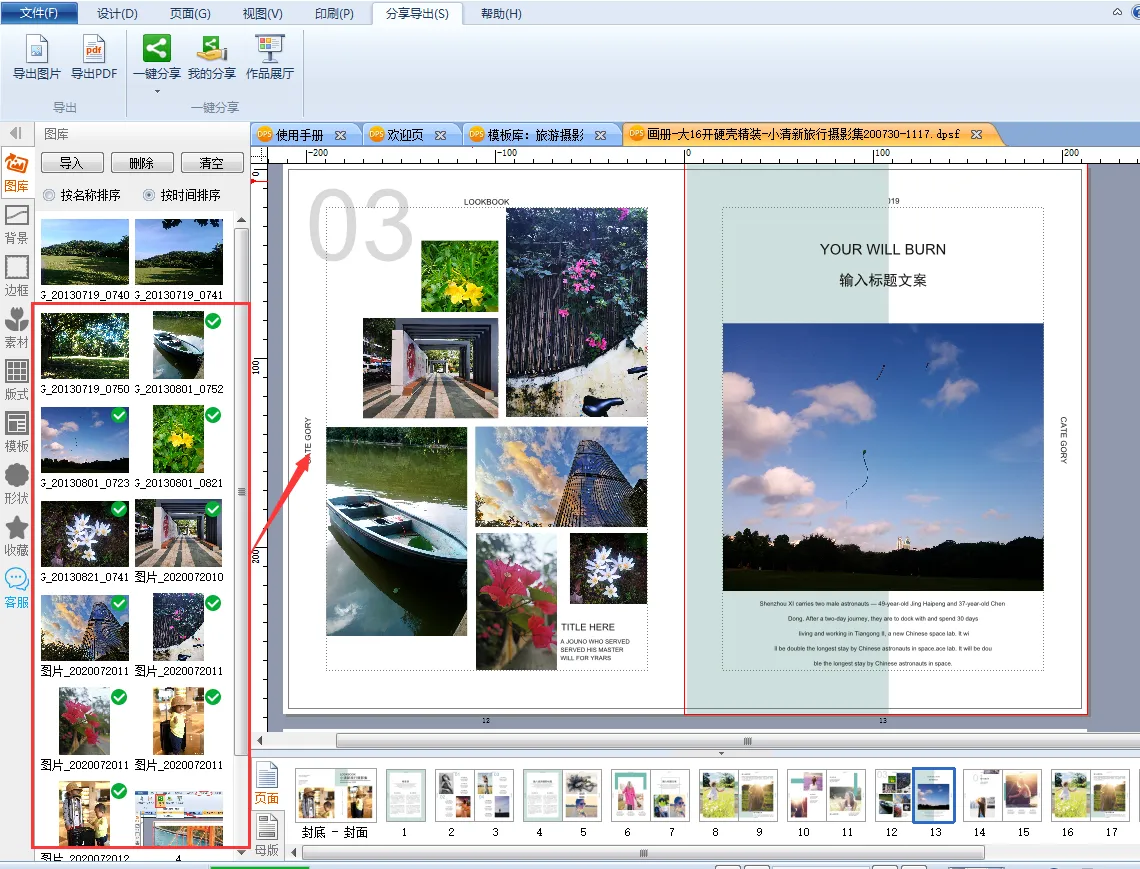The height and width of the screenshot is (869, 1140).
Task: Open the 设计(D) ribbon tab
Action: click(117, 13)
